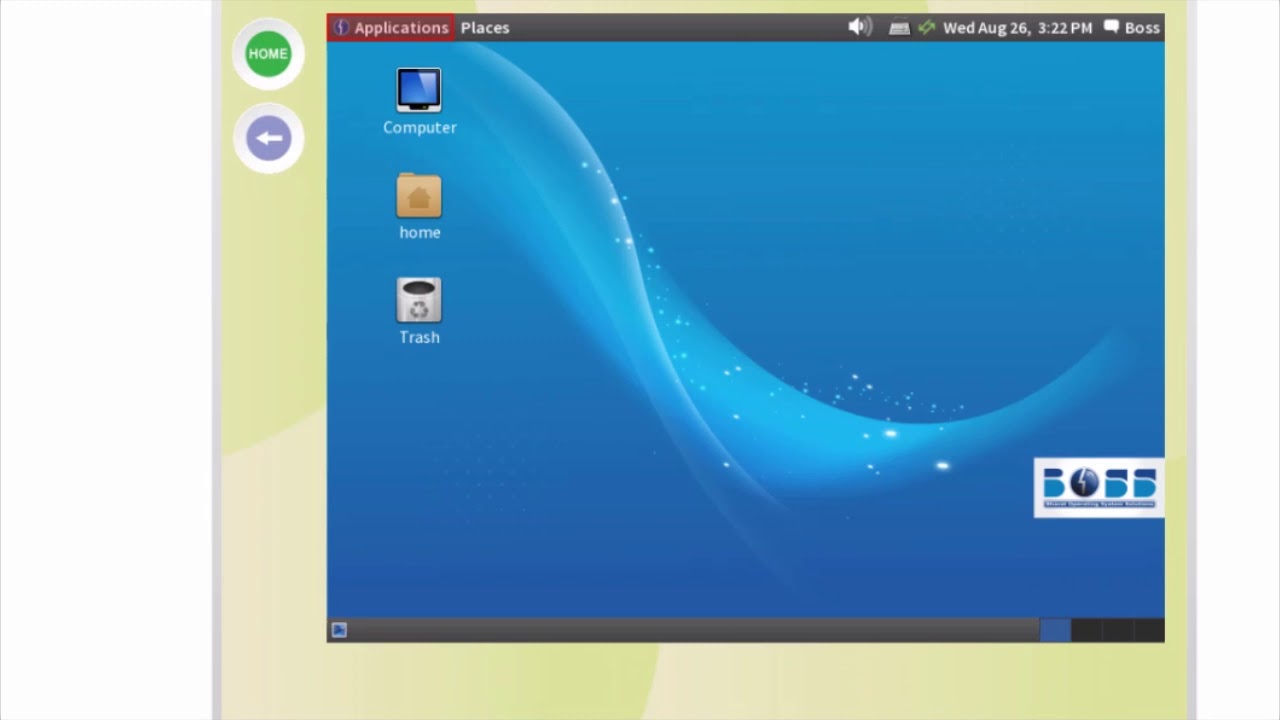Select the Trash desktop icon
This screenshot has height=720, width=1280.
pyautogui.click(x=419, y=311)
